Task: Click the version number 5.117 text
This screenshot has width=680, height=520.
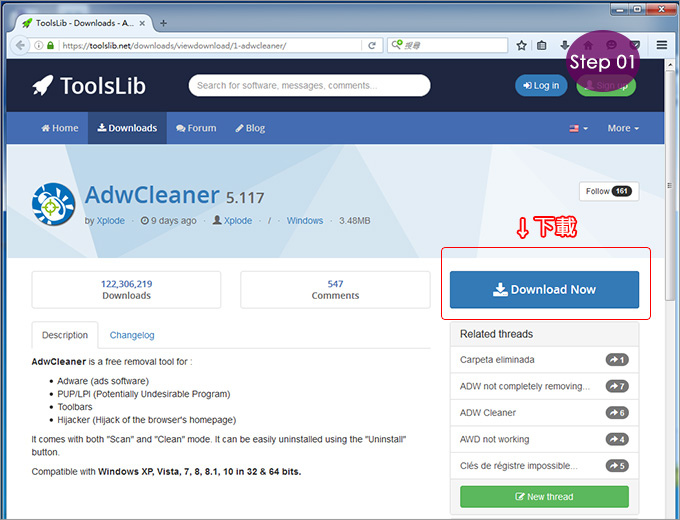Action: coord(245,198)
